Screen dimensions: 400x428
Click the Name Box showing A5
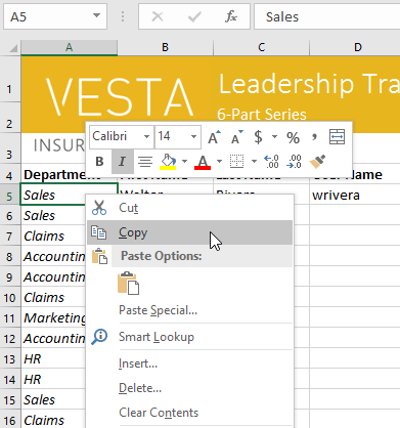point(55,16)
